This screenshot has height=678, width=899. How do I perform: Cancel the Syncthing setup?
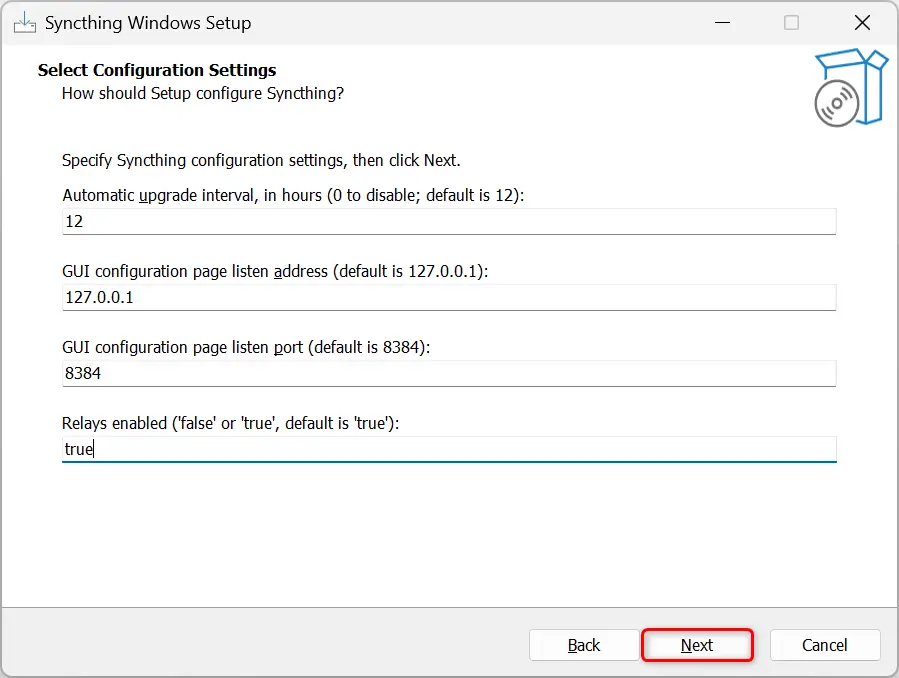pyautogui.click(x=824, y=645)
